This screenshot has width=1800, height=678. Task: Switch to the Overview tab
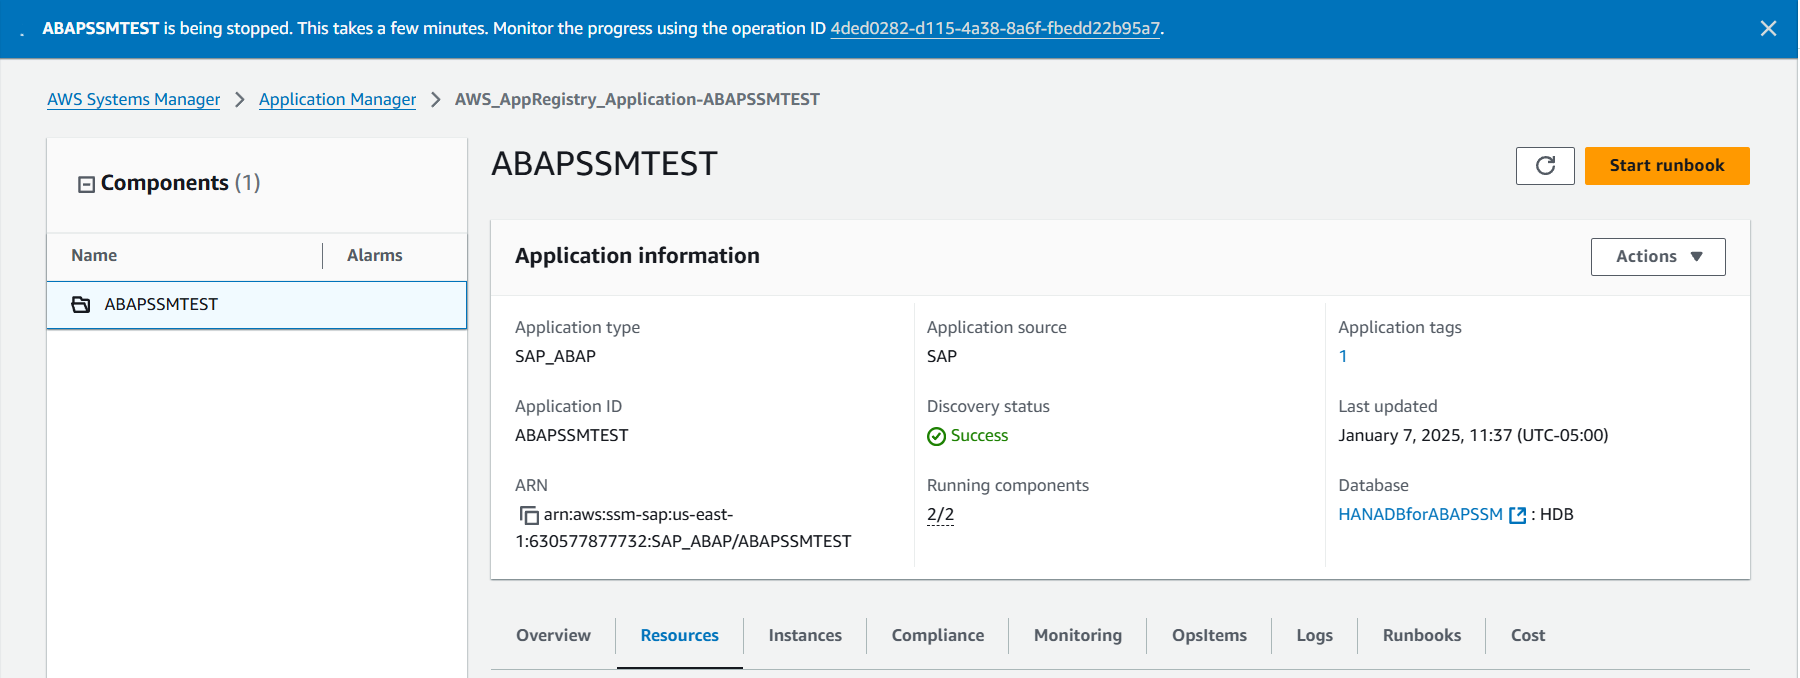(553, 635)
